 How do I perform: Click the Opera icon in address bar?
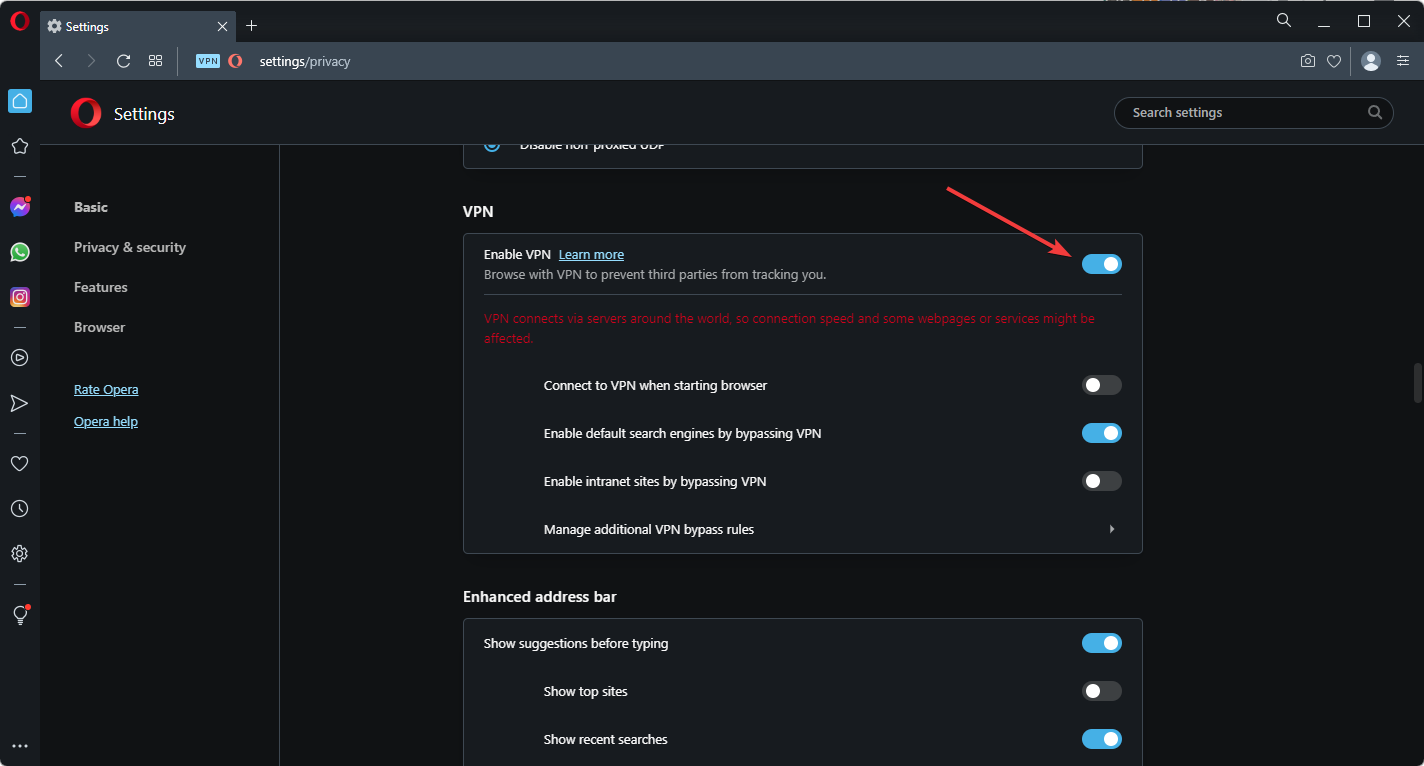pyautogui.click(x=235, y=61)
